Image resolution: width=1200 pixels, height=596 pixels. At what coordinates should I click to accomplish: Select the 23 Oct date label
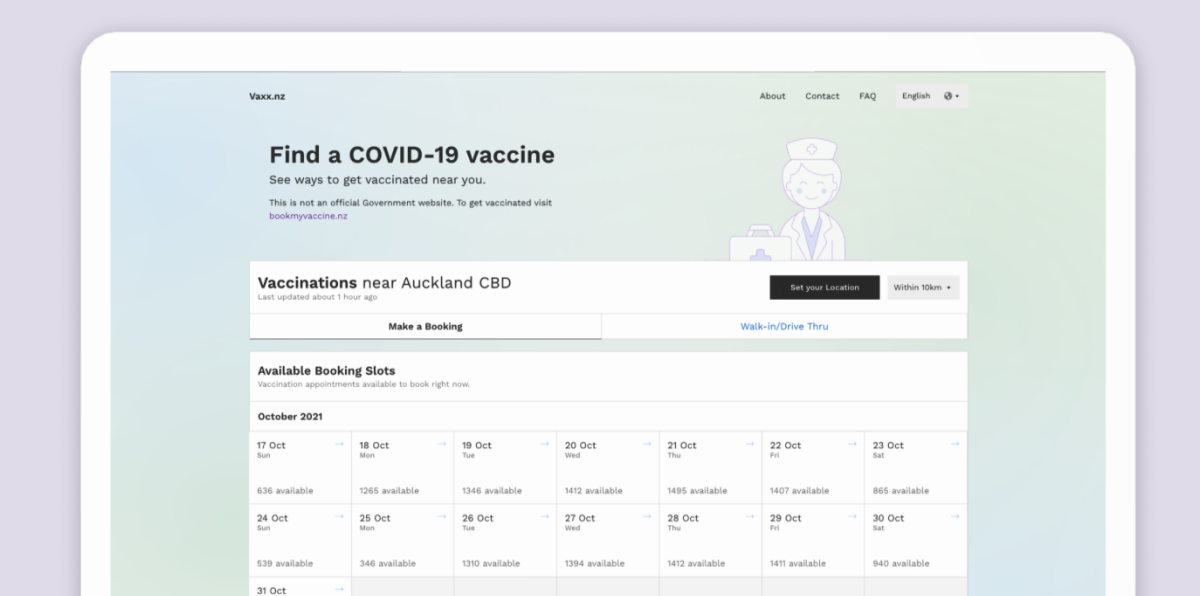pos(888,445)
